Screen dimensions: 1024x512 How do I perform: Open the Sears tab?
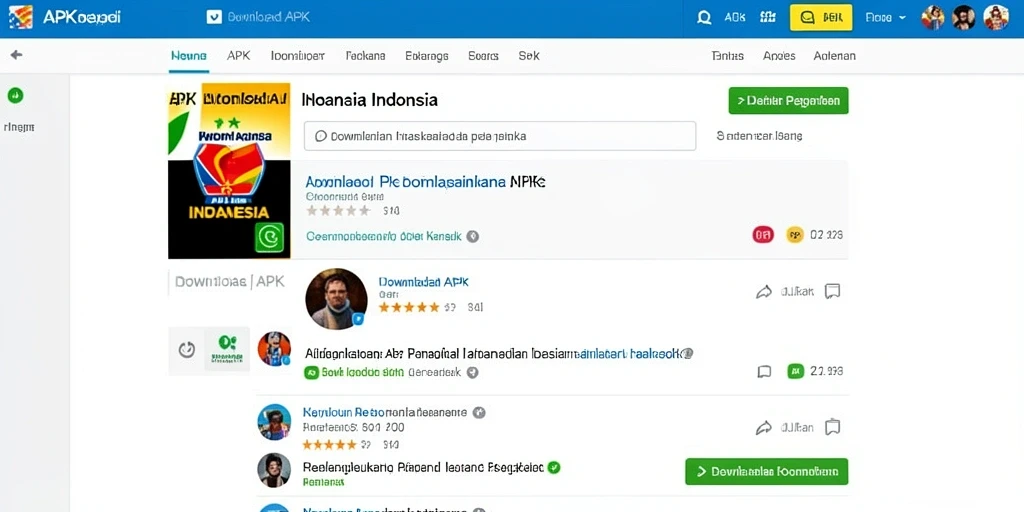point(483,56)
